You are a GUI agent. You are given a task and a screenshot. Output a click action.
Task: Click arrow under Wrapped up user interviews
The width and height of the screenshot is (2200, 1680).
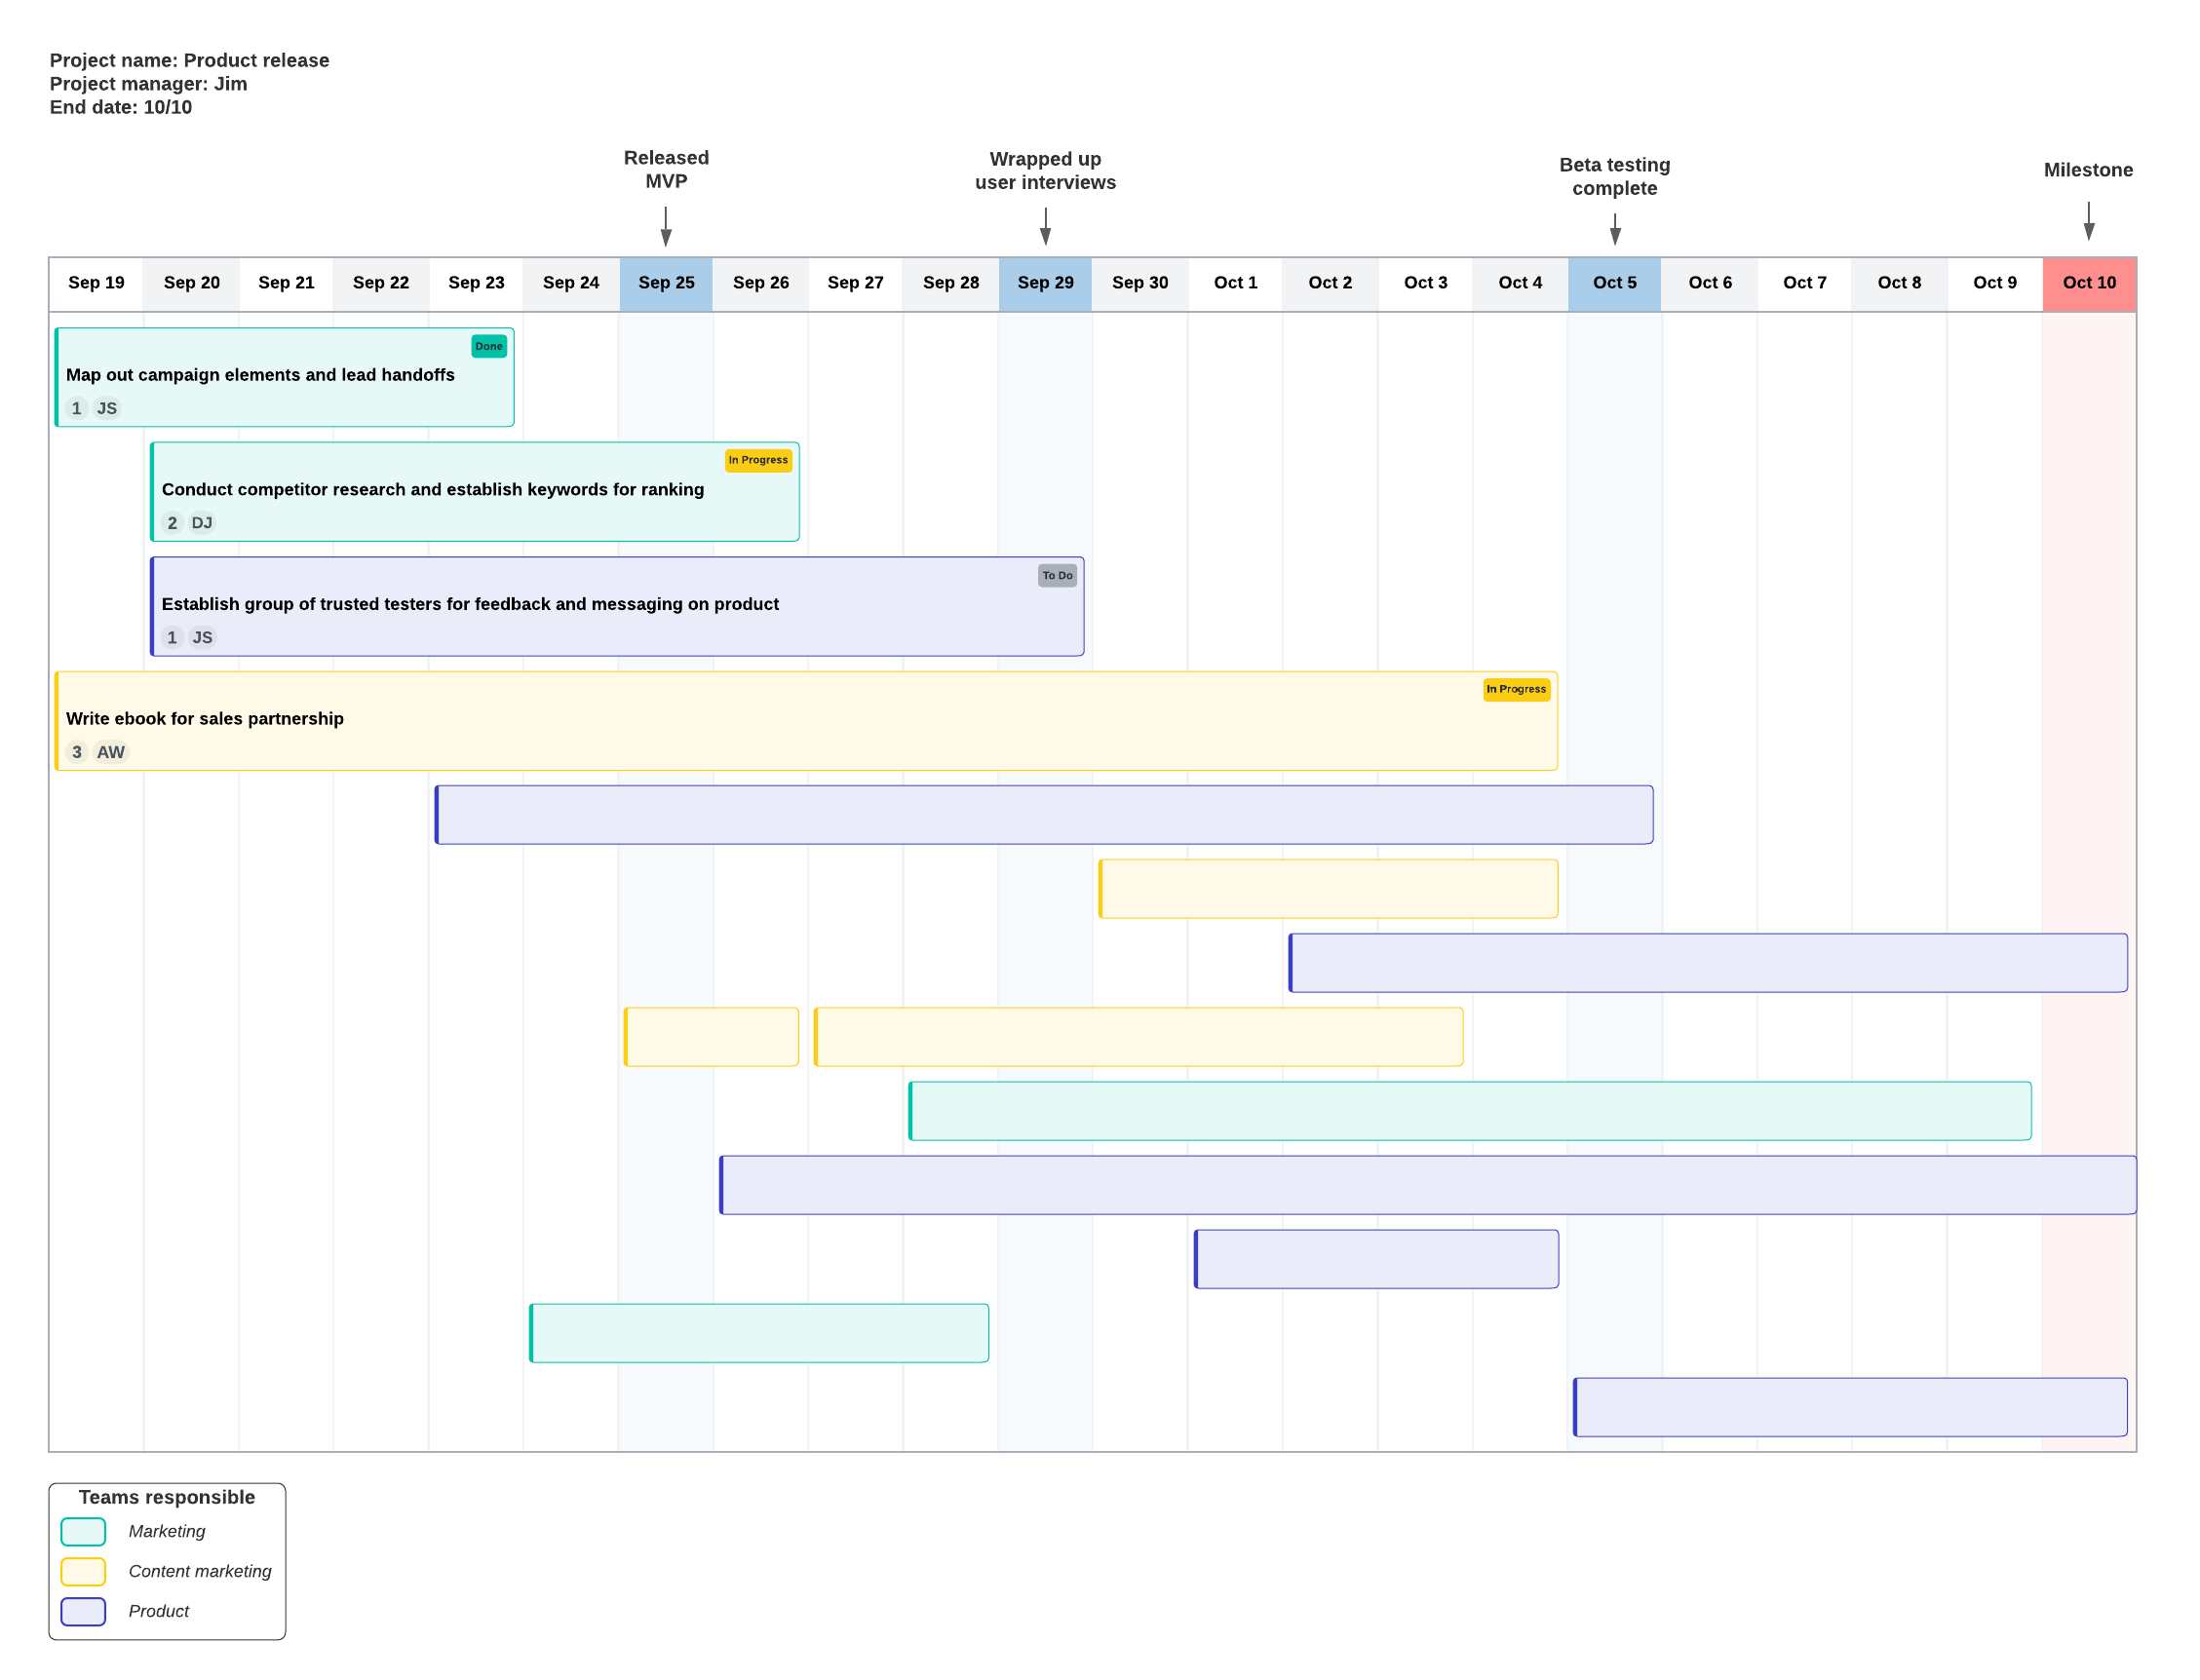click(1045, 226)
